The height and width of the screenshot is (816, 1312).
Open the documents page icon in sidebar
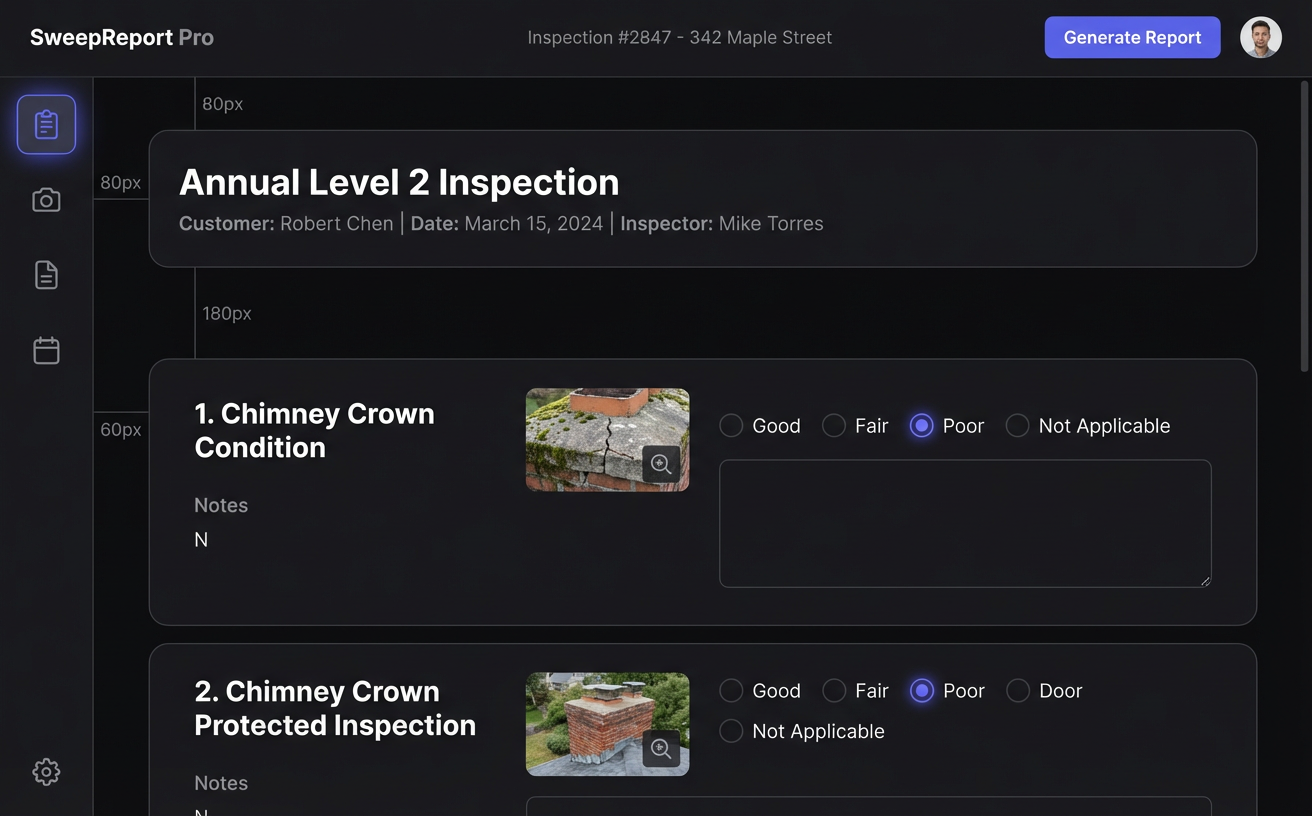click(46, 274)
